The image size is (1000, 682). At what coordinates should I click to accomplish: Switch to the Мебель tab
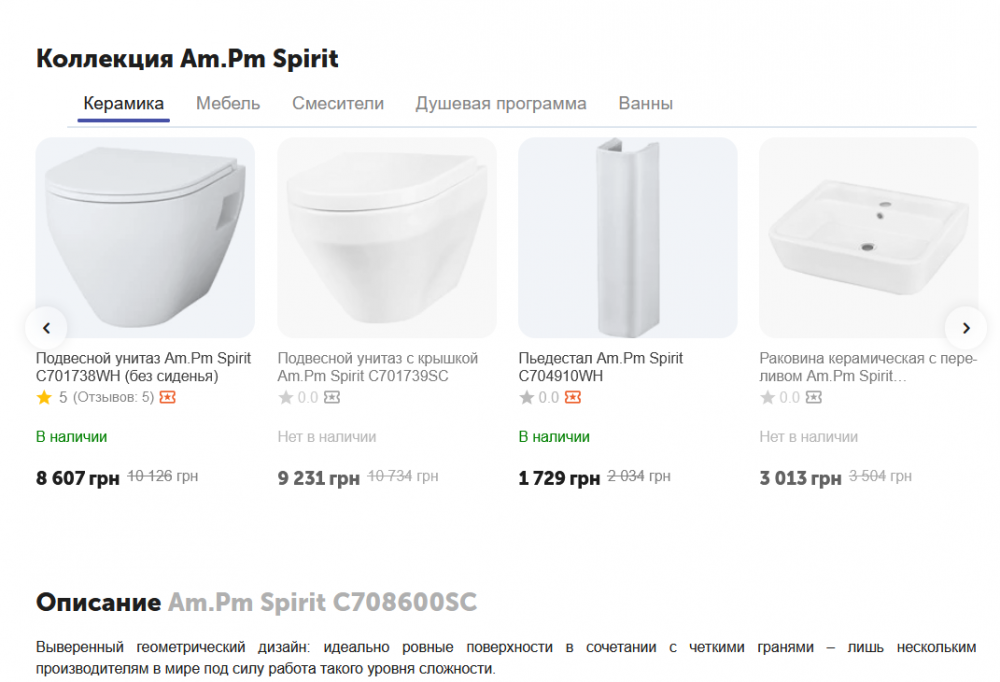tap(228, 103)
